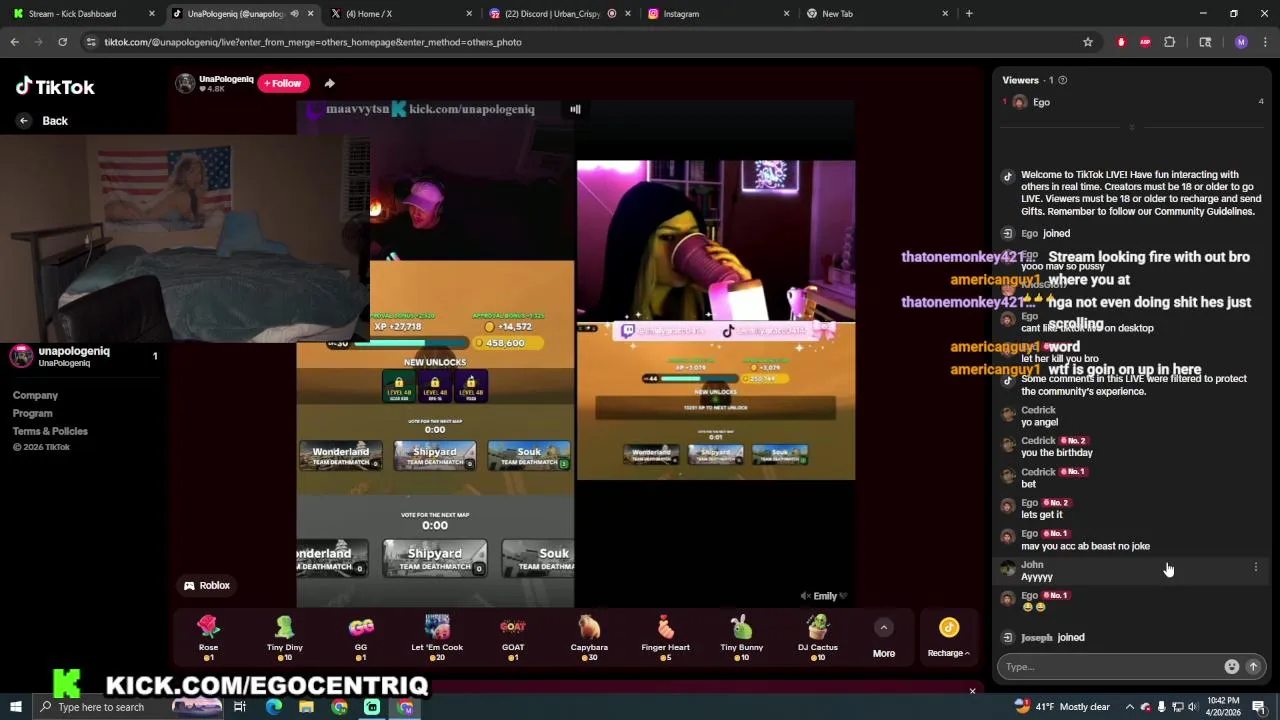Viewport: 1280px width, 720px height.
Task: Switch to Stream - Kick Dashboard tab
Action: point(84,13)
